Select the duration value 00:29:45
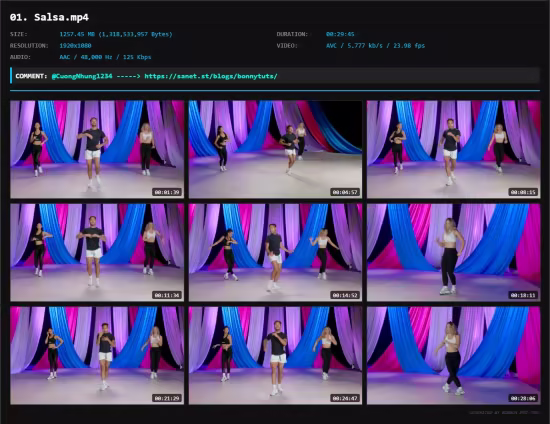This screenshot has height=424, width=550. (340, 34)
